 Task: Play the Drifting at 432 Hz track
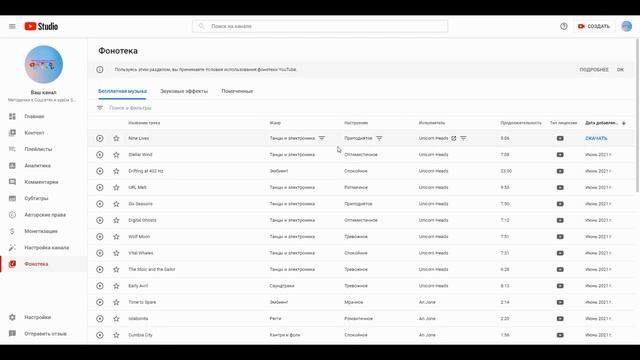pyautogui.click(x=100, y=171)
